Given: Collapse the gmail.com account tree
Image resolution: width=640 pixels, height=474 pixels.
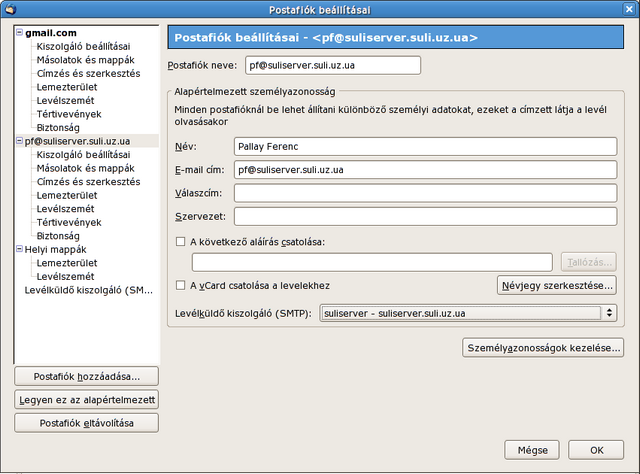Looking at the screenshot, I should [x=19, y=33].
